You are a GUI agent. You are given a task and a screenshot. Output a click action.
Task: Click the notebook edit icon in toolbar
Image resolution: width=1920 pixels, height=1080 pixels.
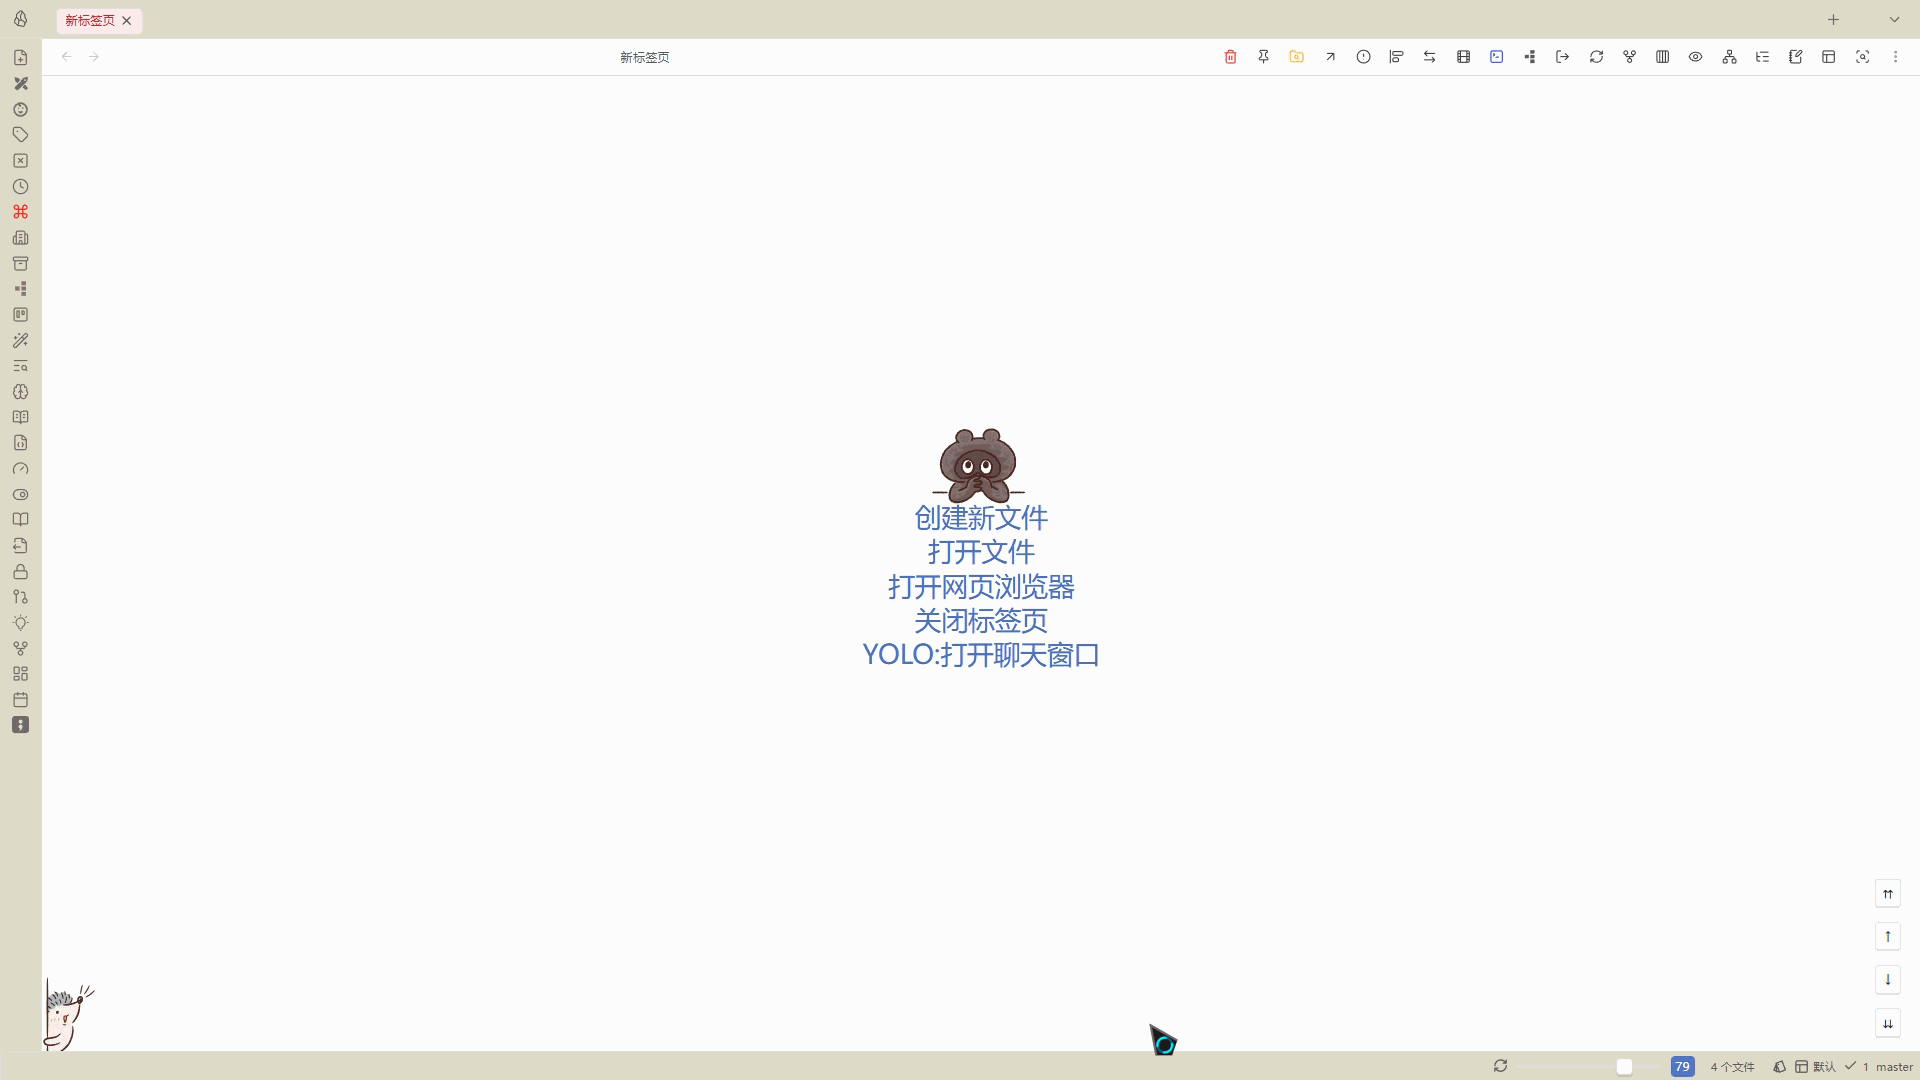(1796, 57)
